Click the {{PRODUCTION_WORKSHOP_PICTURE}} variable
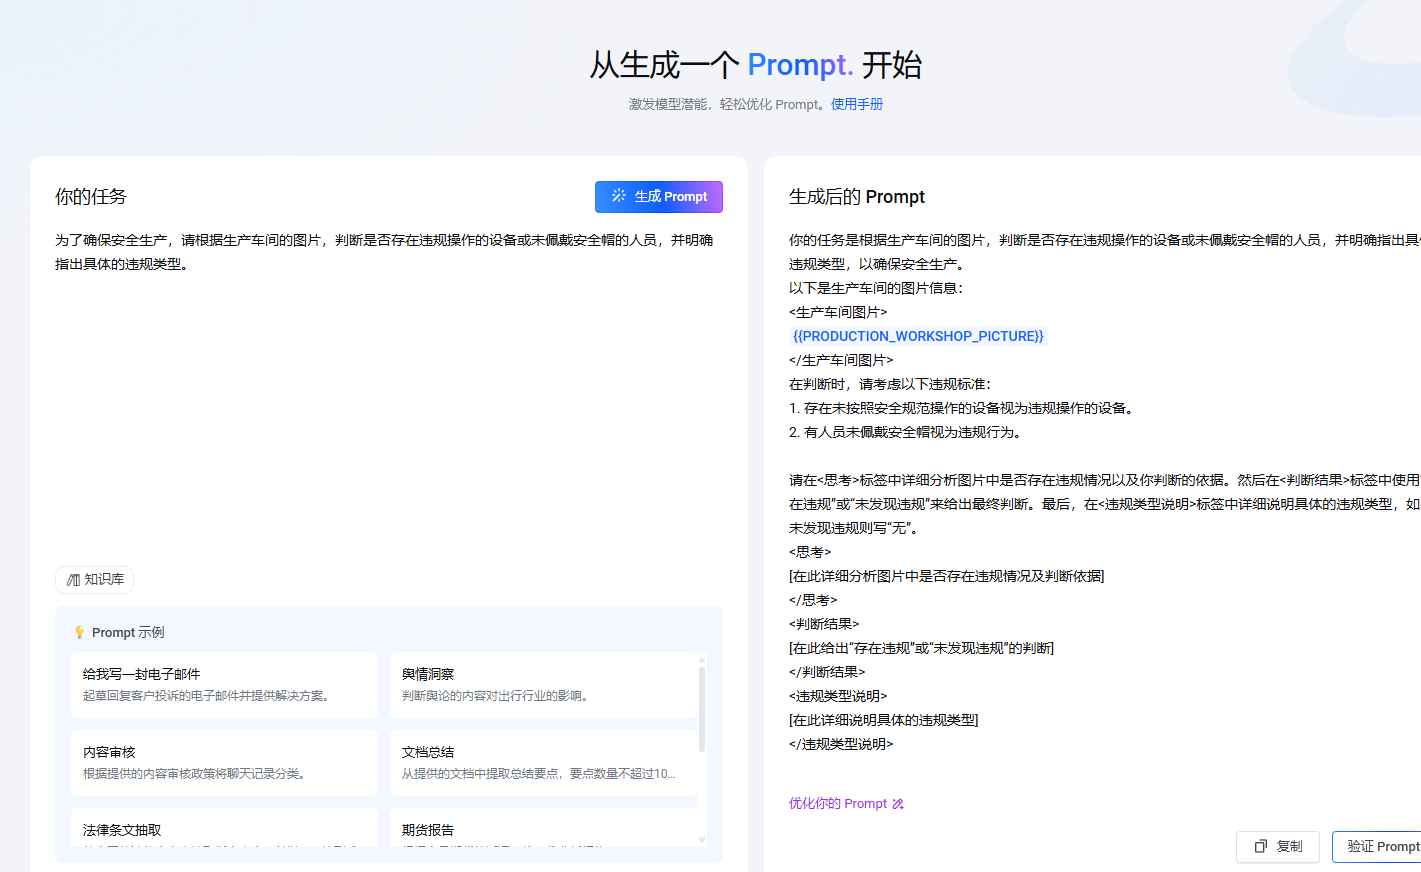 918,336
